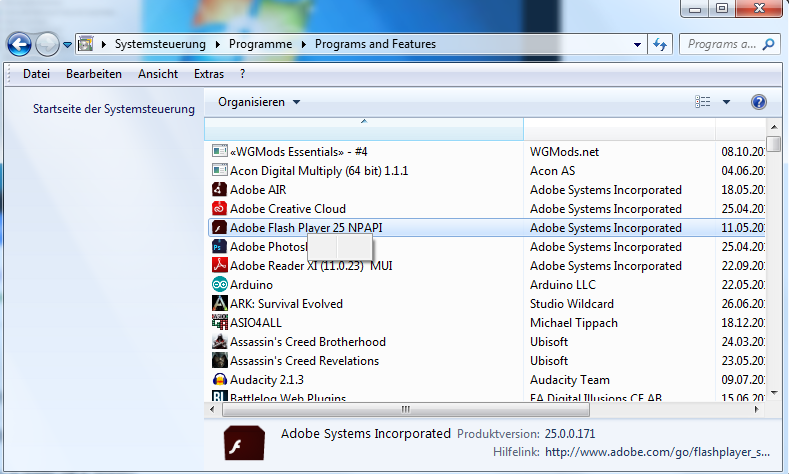Go back with the blue arrow button
The width and height of the screenshot is (789, 474).
click(19, 45)
